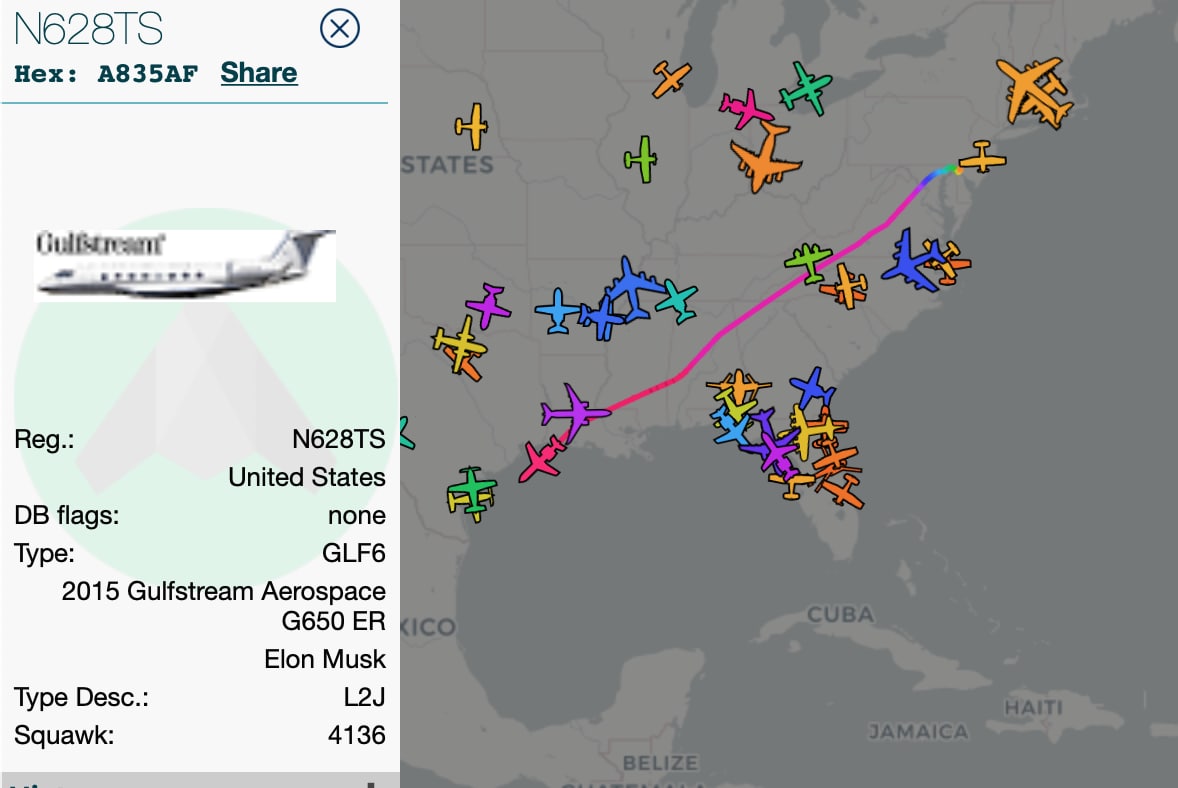Image resolution: width=1178 pixels, height=788 pixels.
Task: Select the large orange four-engine plane near New England
Action: 1035,92
